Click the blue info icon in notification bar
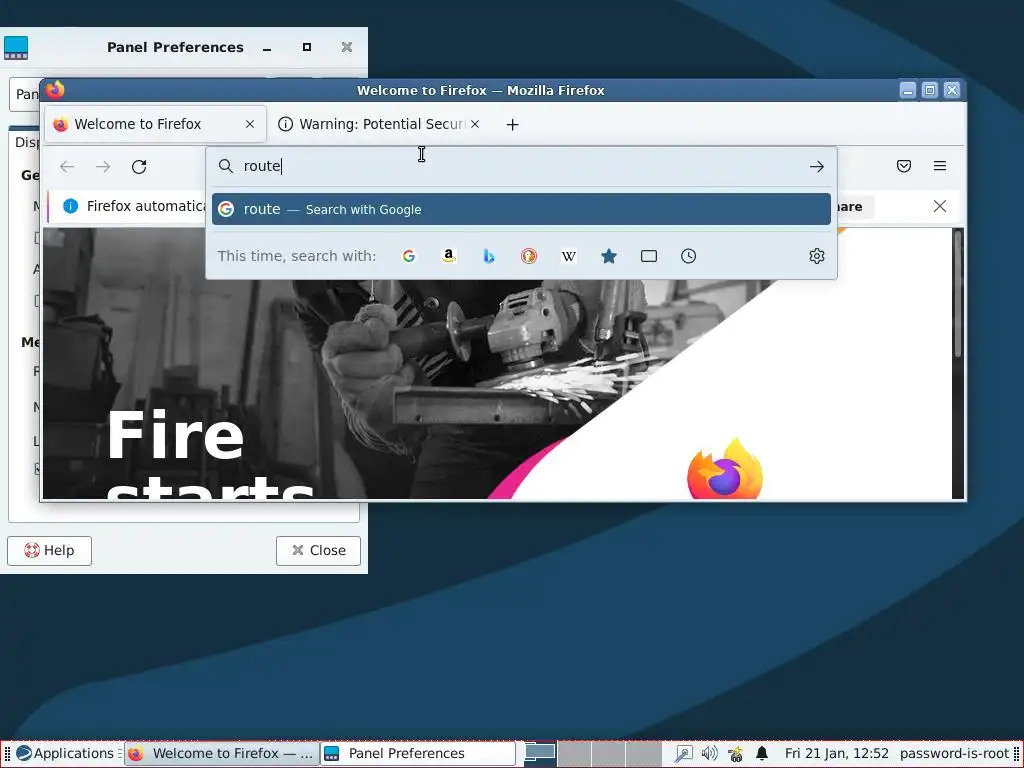This screenshot has height=768, width=1024. point(71,206)
